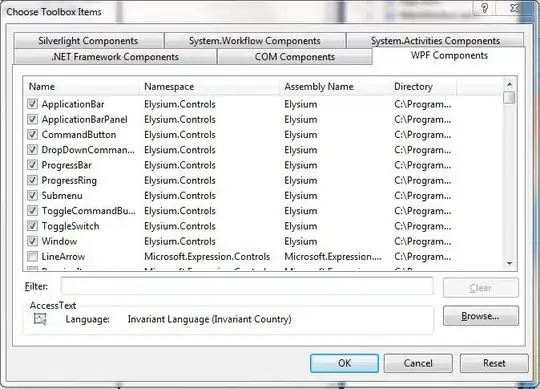Click the help question mark icon
The width and height of the screenshot is (540, 389).
tap(484, 8)
